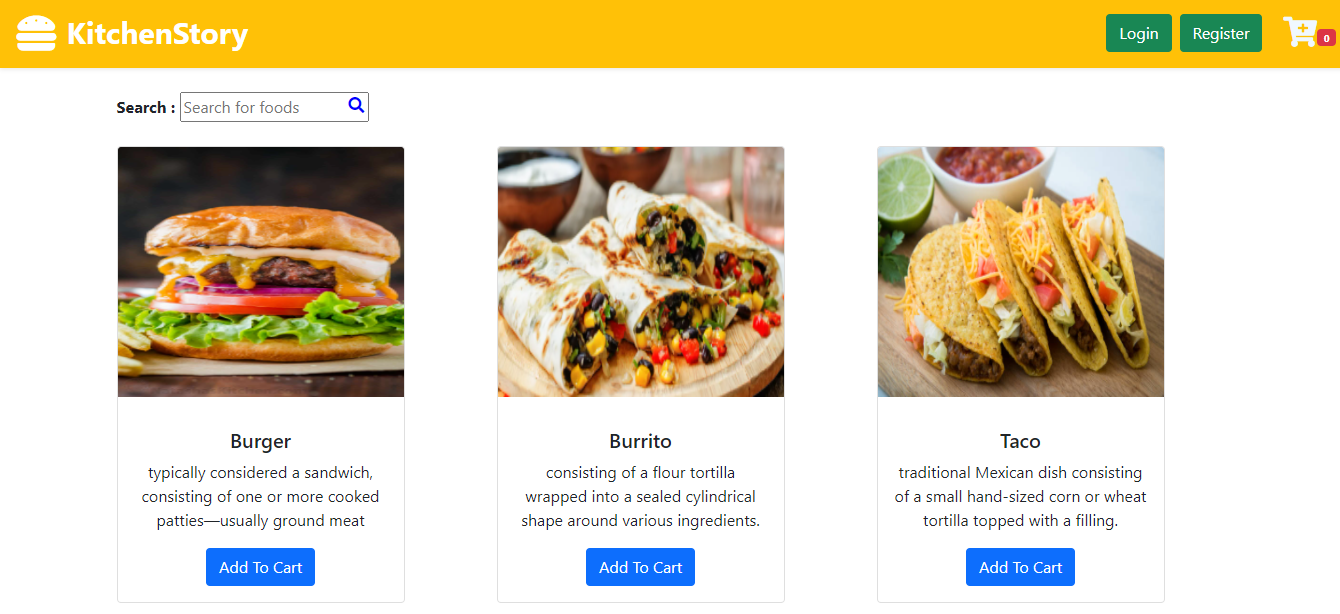Viewport: 1340px width, 614px height.
Task: Open the Burger item image
Action: click(x=260, y=271)
